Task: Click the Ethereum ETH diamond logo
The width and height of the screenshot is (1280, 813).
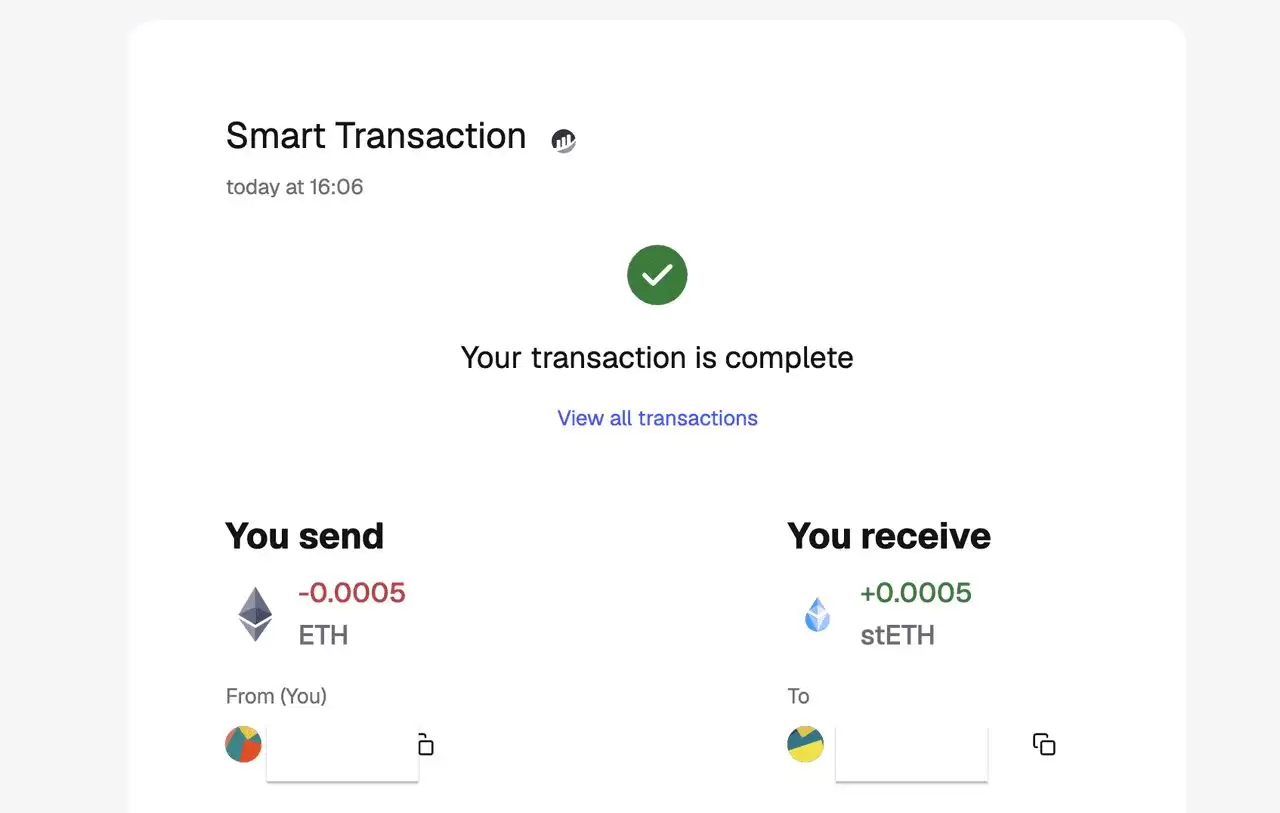Action: click(255, 614)
